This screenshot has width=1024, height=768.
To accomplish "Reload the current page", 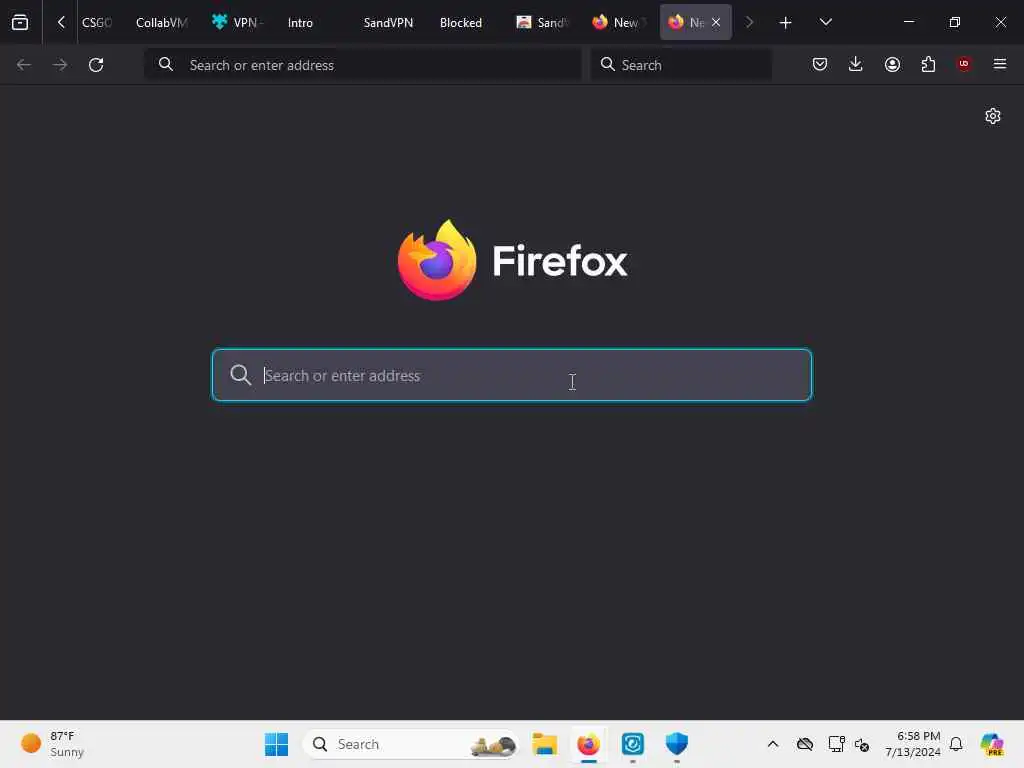I will [96, 65].
